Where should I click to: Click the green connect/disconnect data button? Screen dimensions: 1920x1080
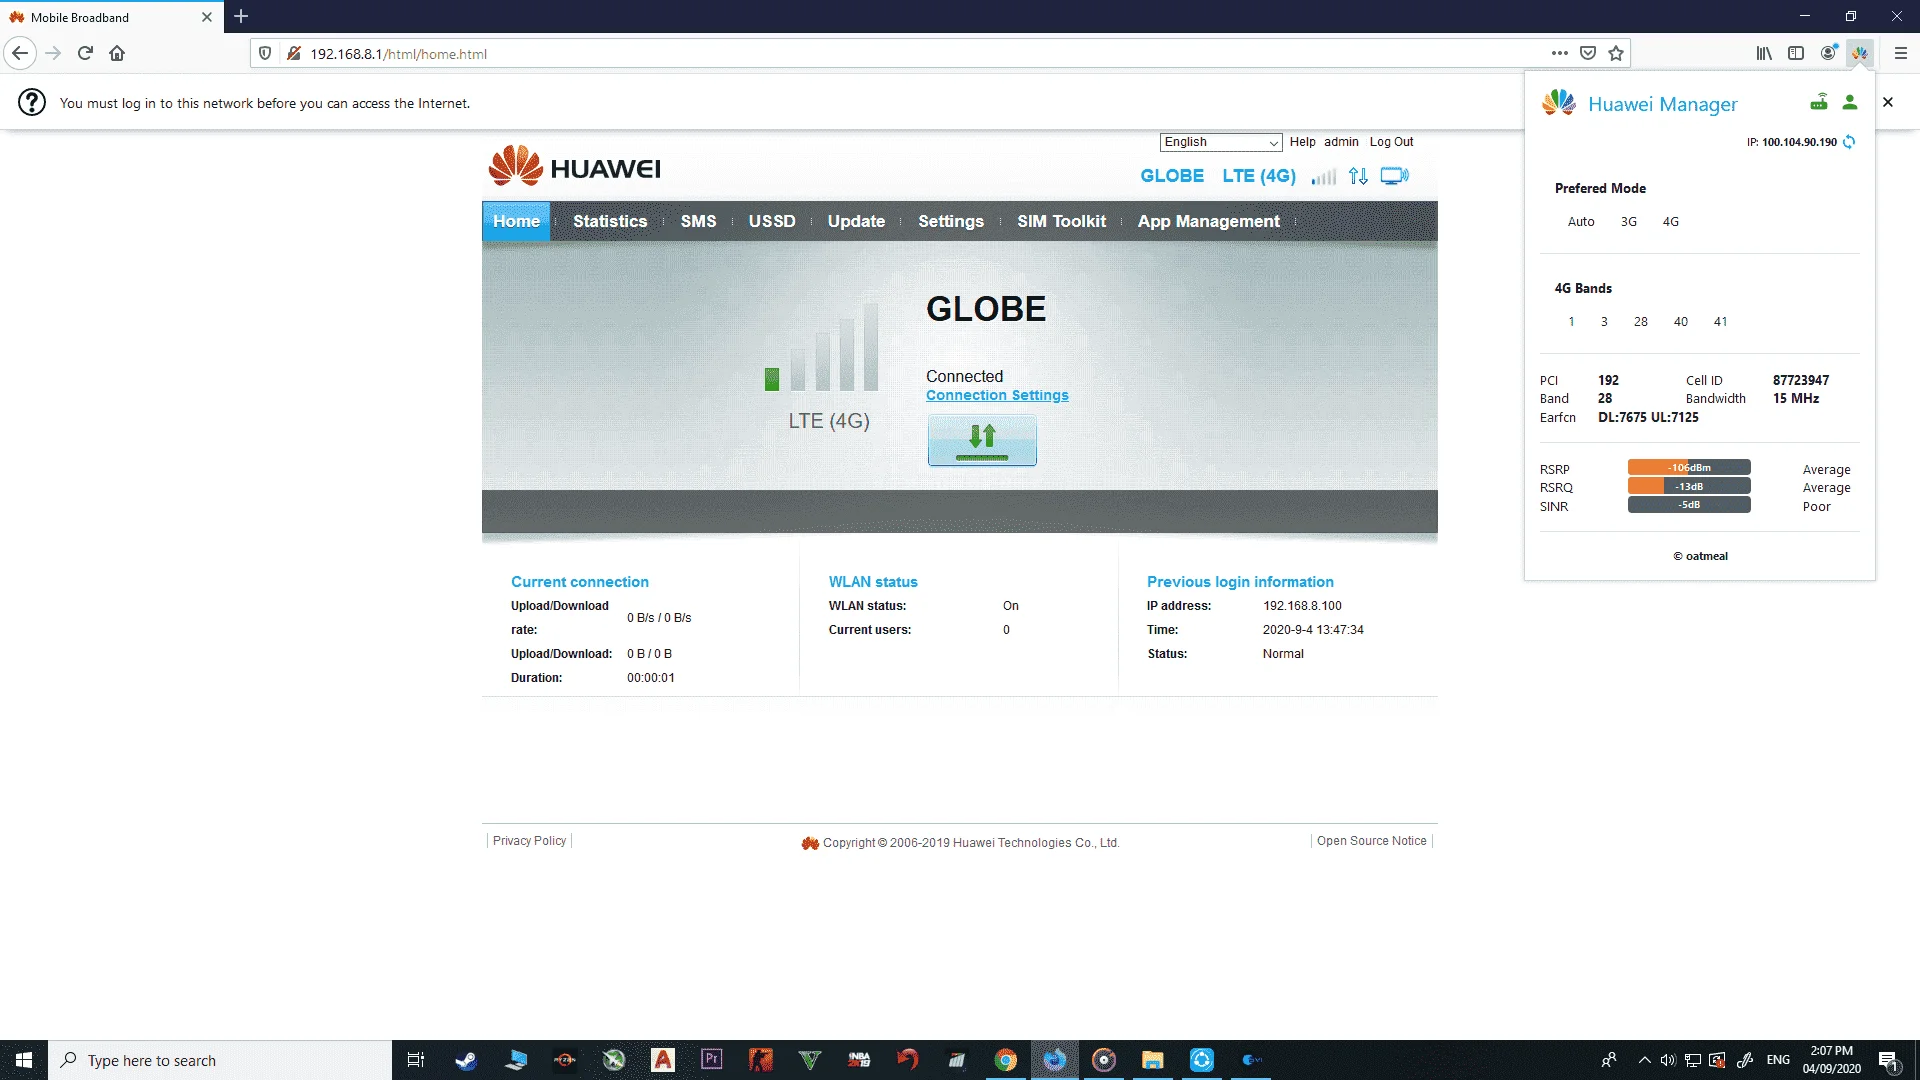982,440
